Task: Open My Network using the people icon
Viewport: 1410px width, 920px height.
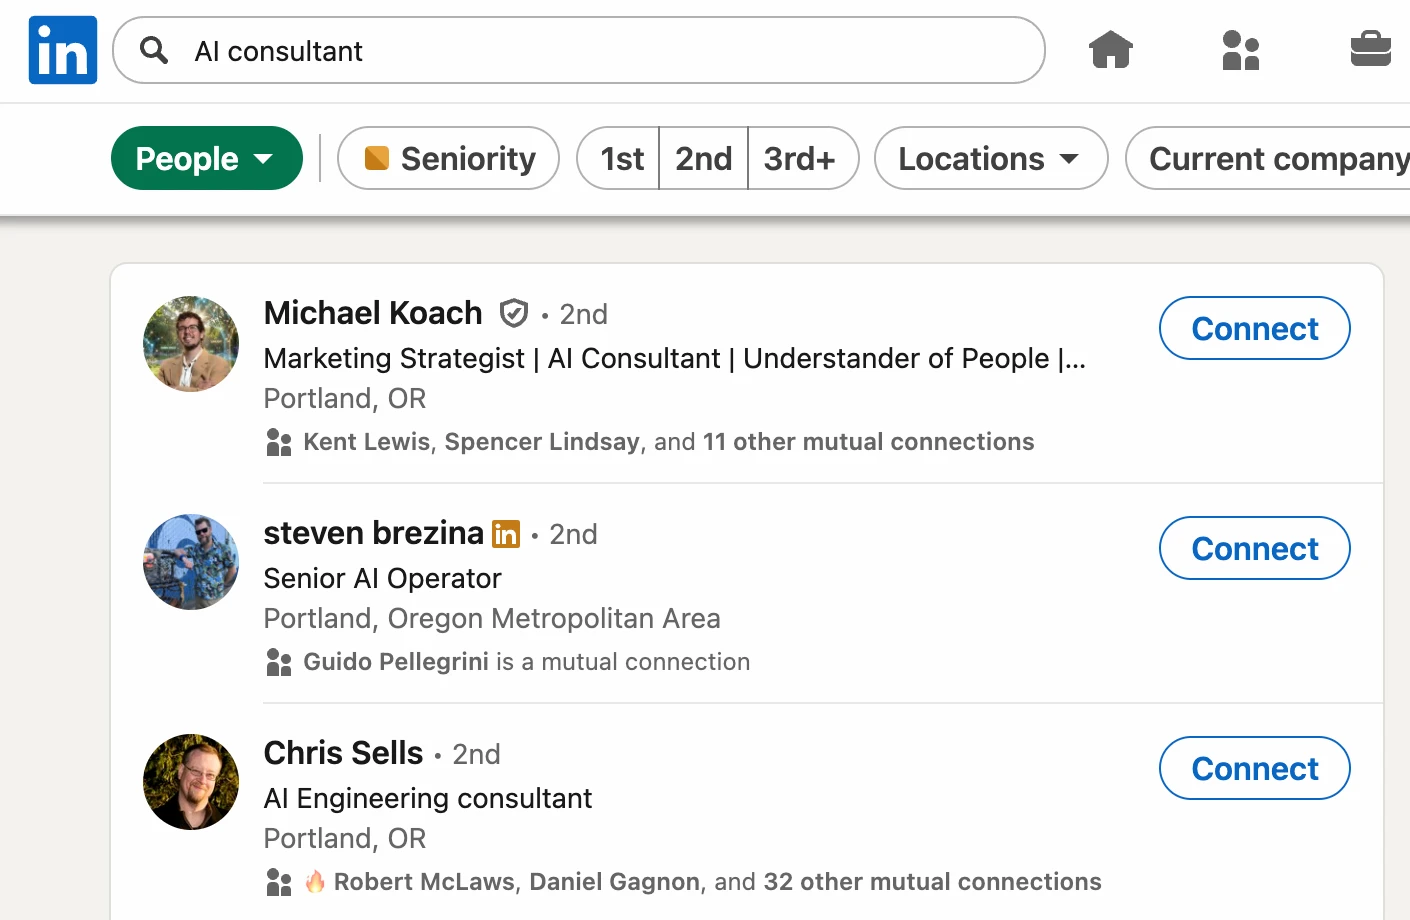Action: click(x=1240, y=50)
